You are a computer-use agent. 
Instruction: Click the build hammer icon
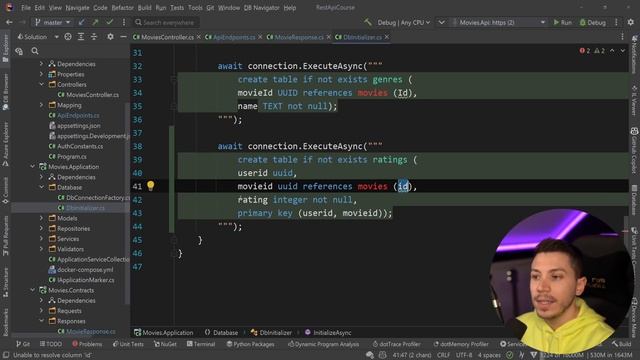coord(368,22)
